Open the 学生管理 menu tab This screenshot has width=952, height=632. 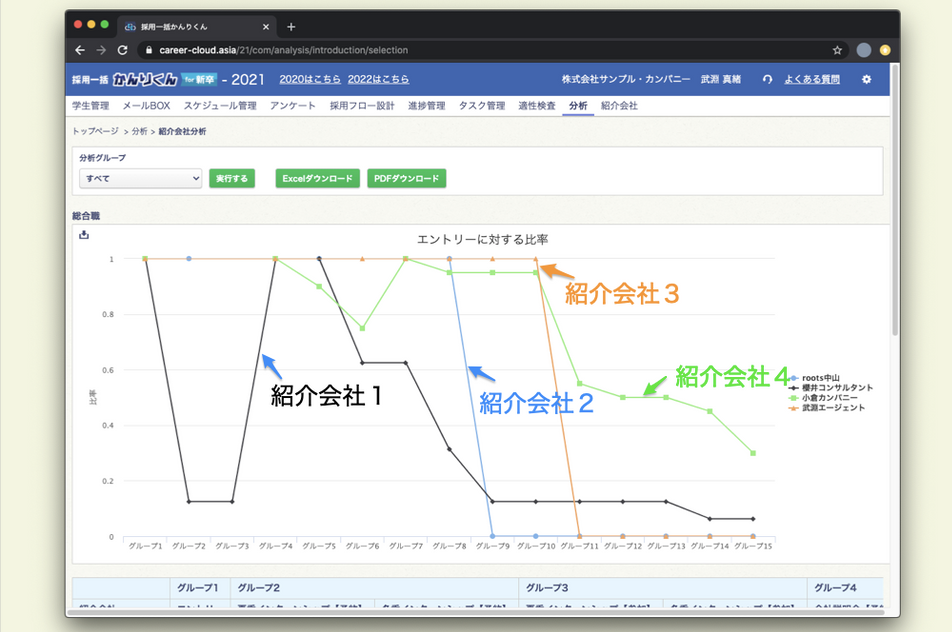91,105
